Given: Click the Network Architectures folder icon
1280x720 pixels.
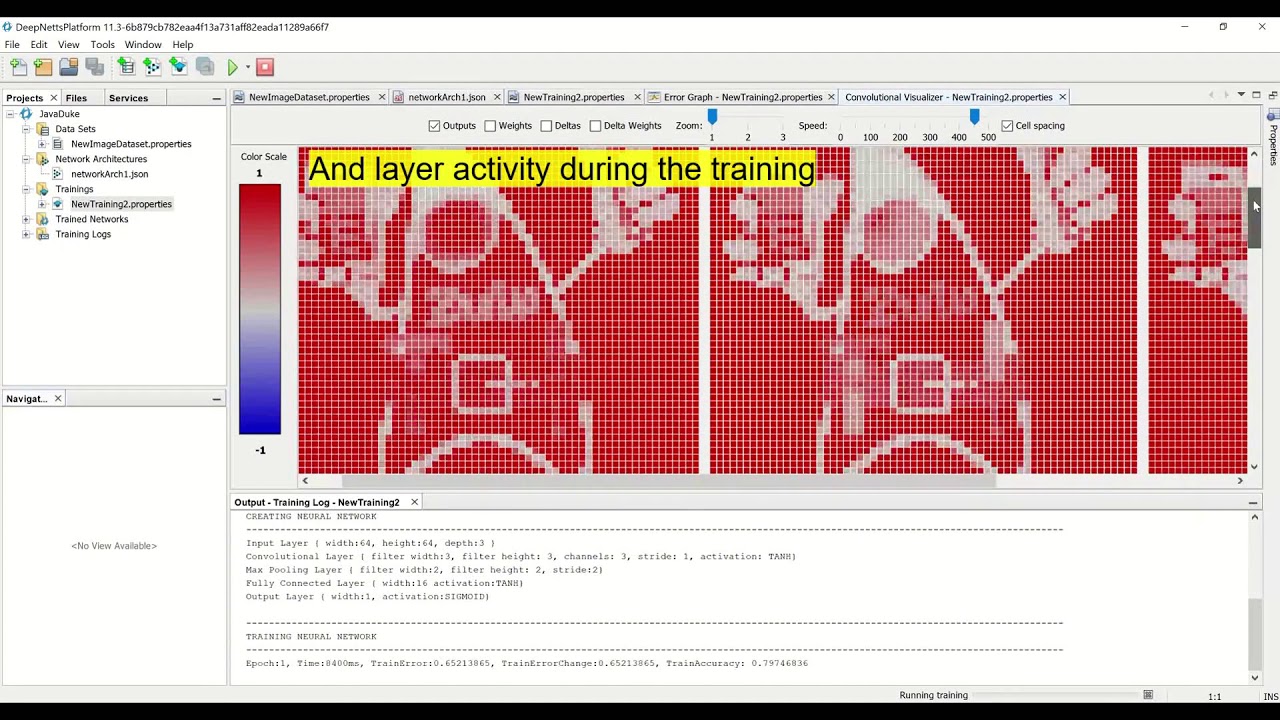Looking at the screenshot, I should point(43,159).
